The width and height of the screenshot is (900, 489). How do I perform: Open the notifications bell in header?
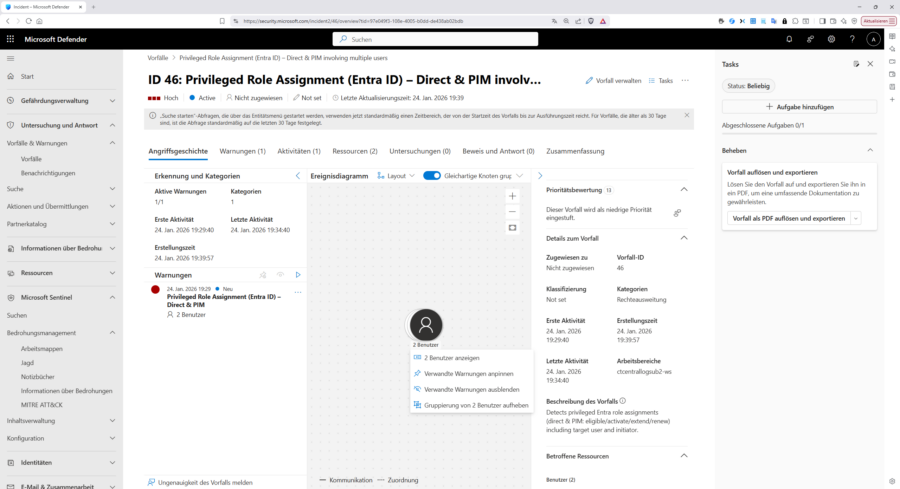[x=789, y=39]
